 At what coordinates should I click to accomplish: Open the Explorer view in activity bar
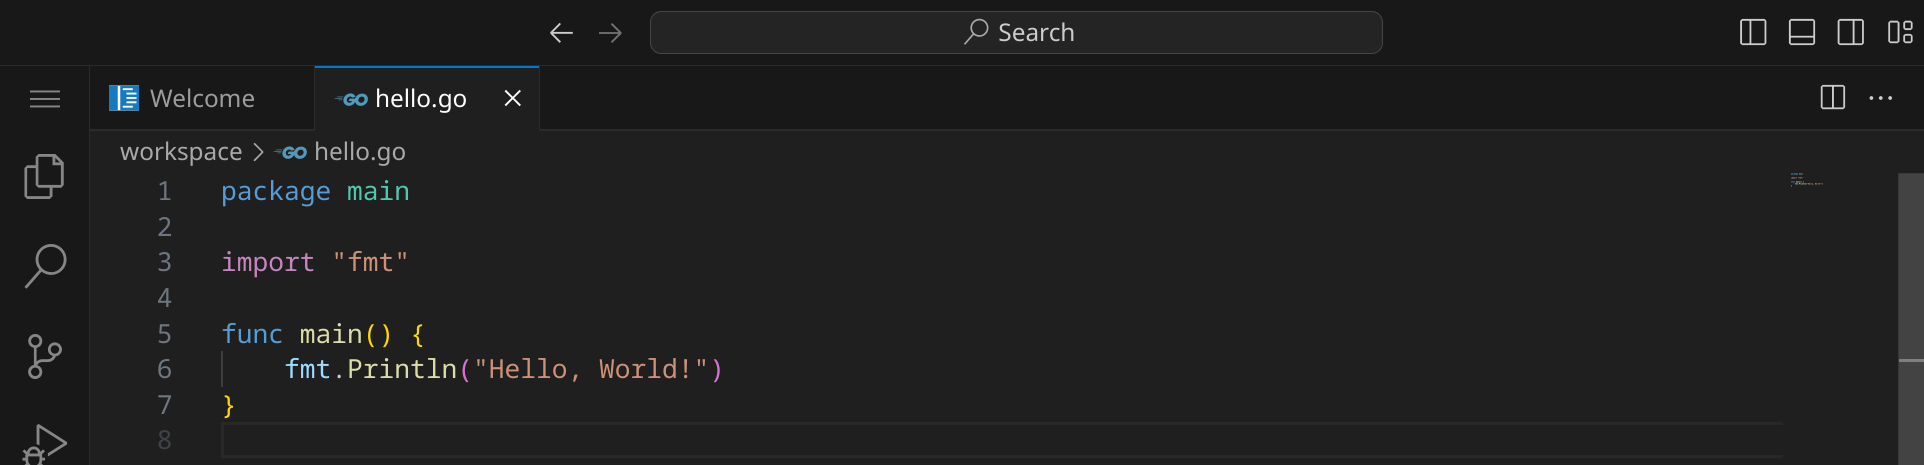point(44,177)
